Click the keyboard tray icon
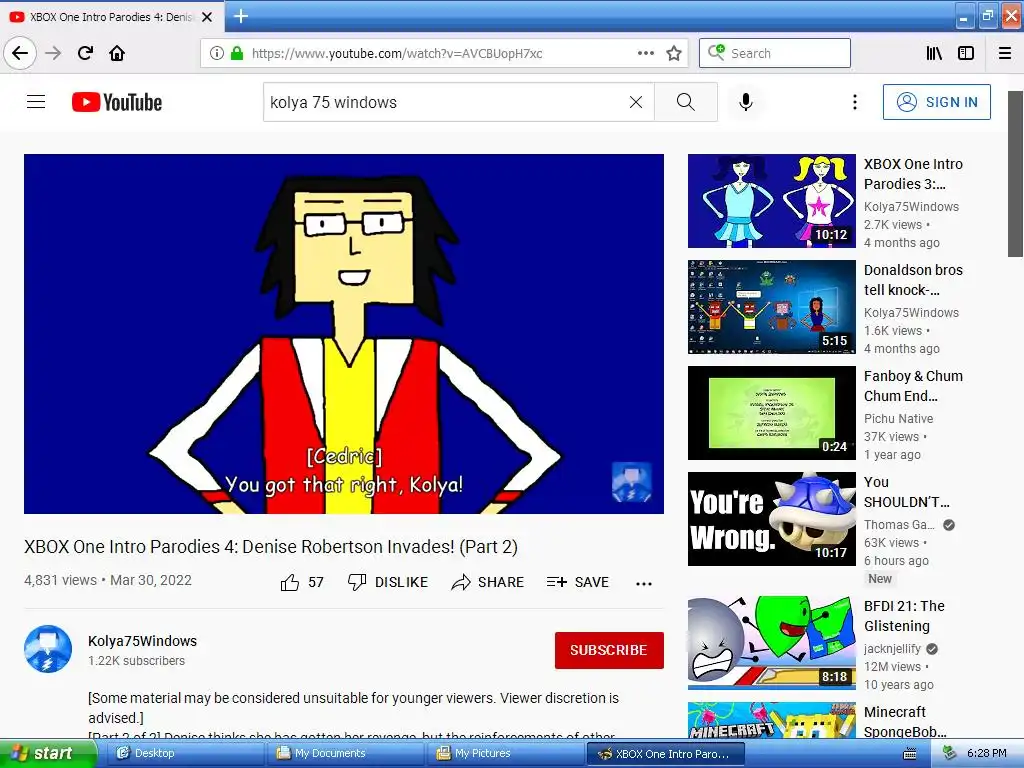The image size is (1024, 768). (909, 754)
